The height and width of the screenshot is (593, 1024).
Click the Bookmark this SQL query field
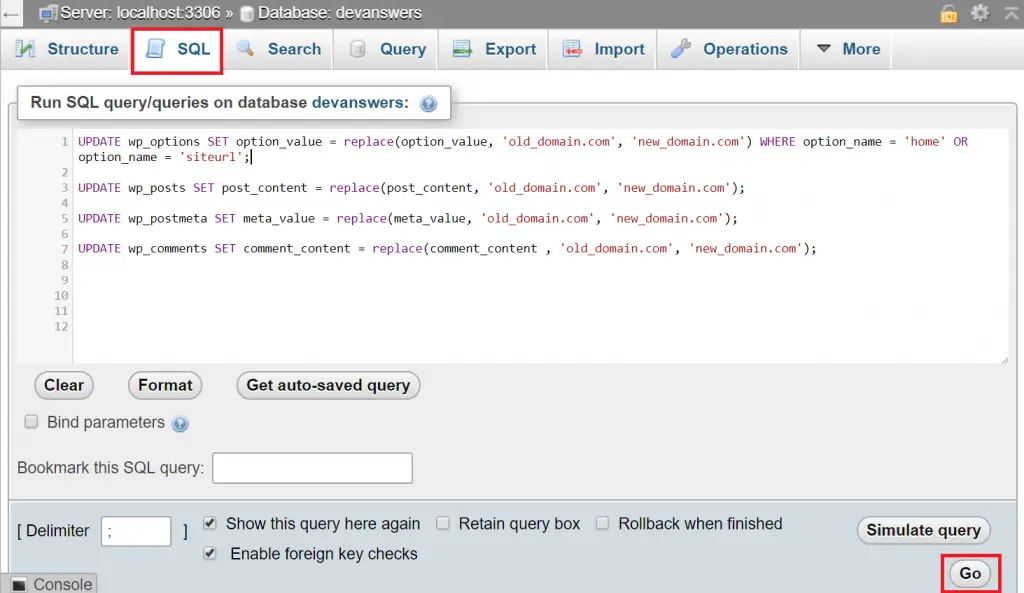point(312,468)
